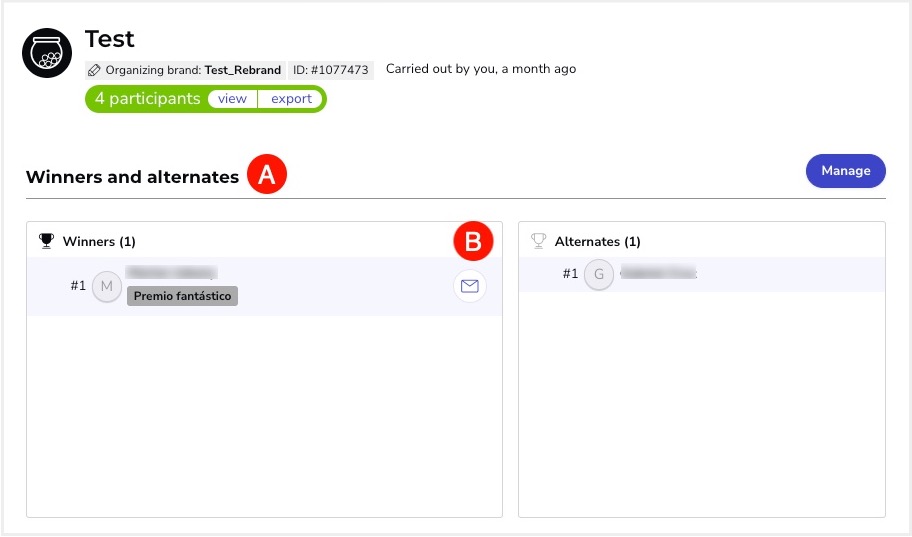Click the pencil edit icon beside Organizing brand
This screenshot has width=912, height=537.
94,70
